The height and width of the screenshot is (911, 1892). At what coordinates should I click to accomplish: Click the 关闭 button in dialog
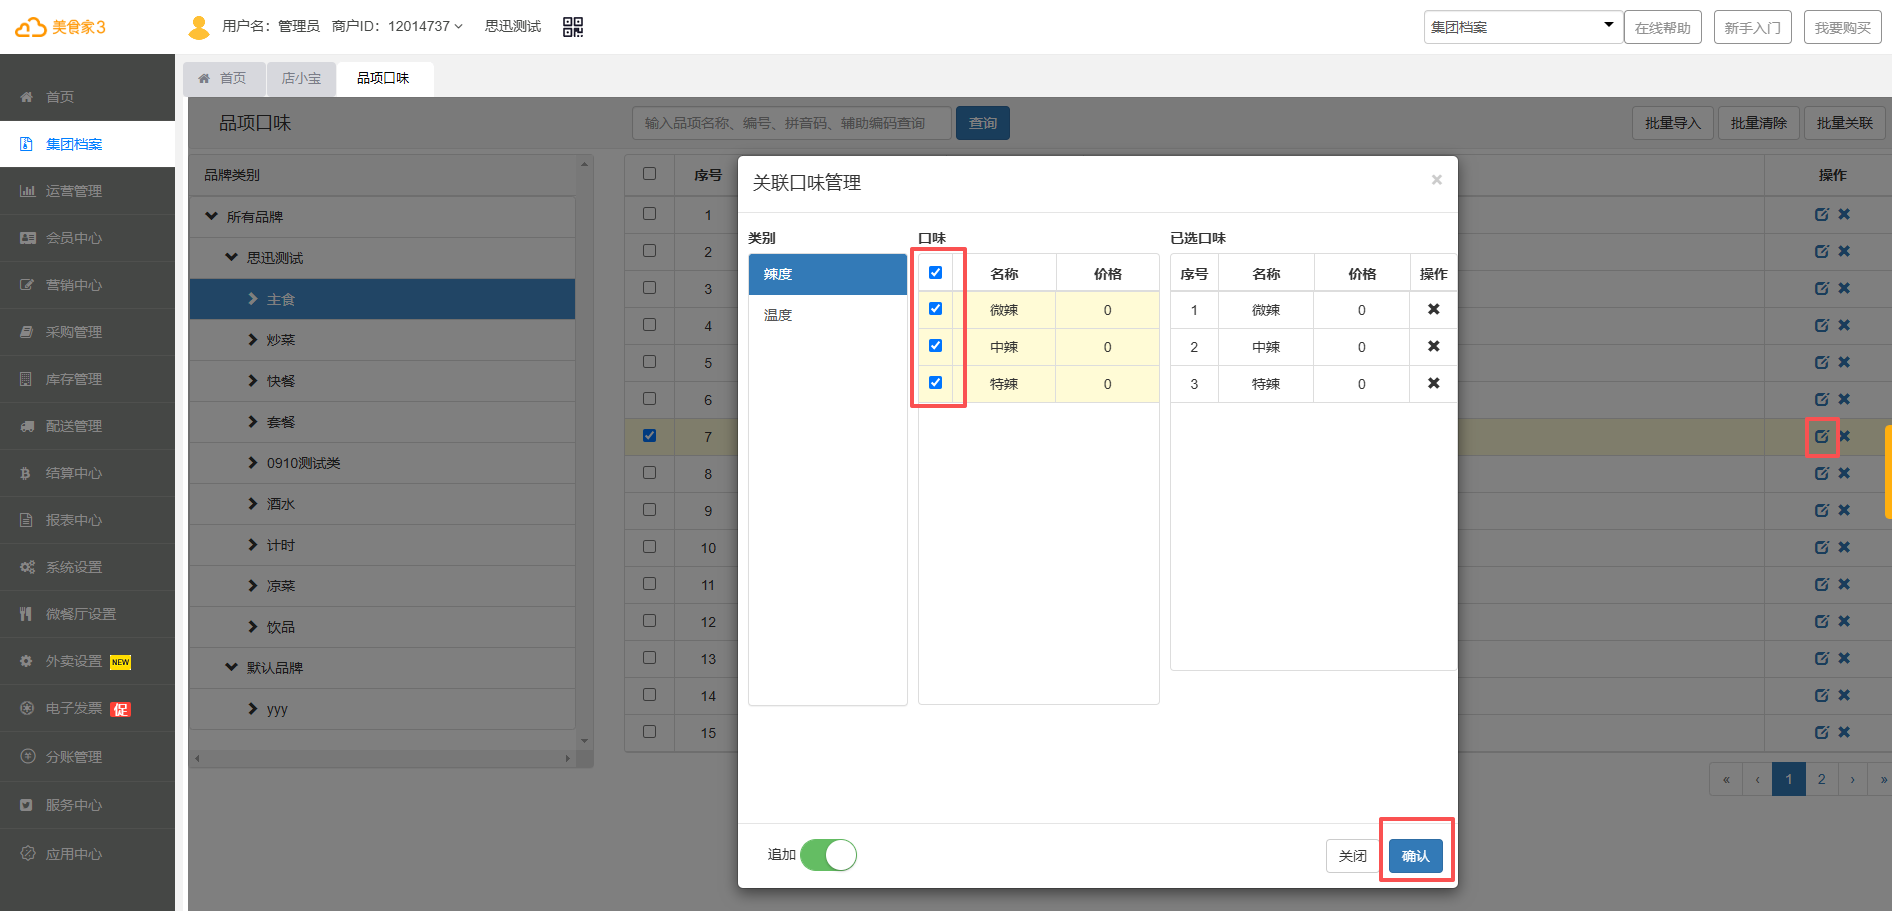(1352, 856)
